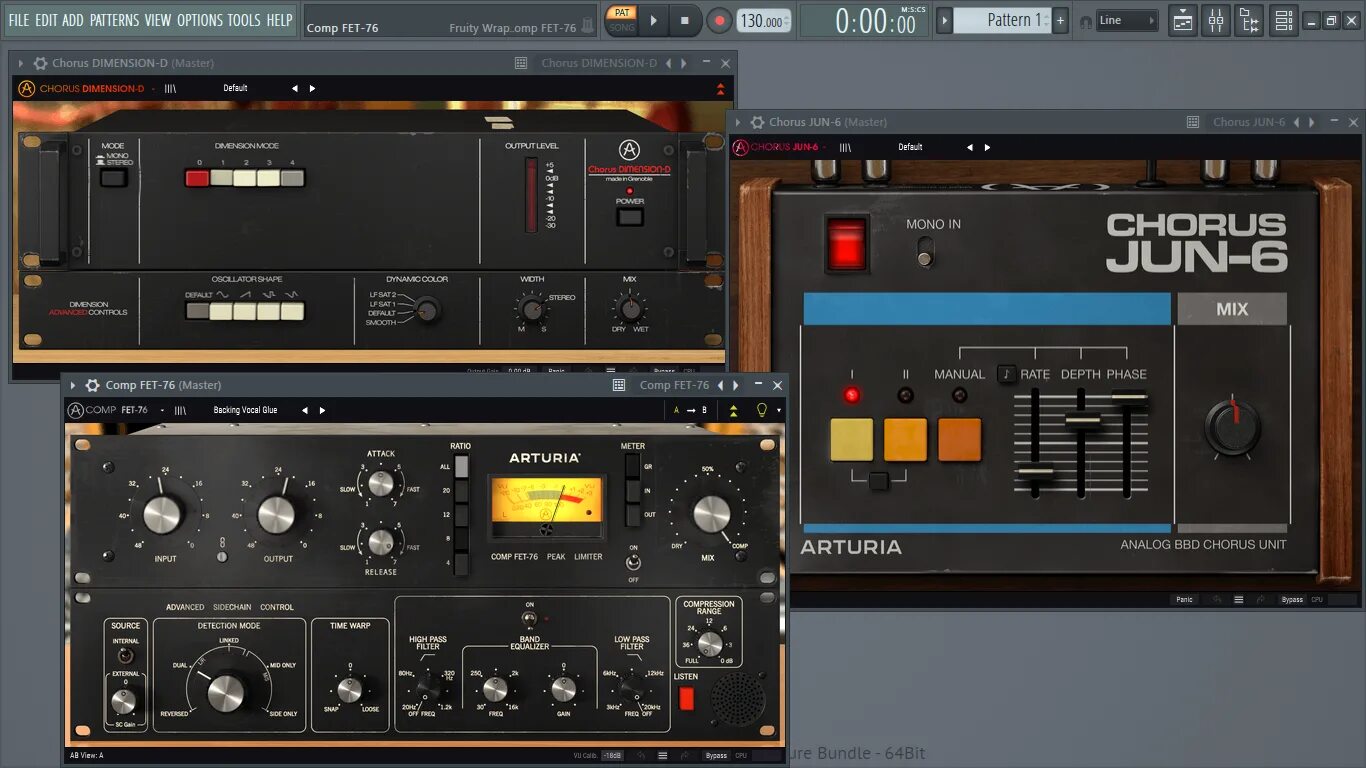Go to previous preset in Chorus JUN-6

click(x=969, y=147)
